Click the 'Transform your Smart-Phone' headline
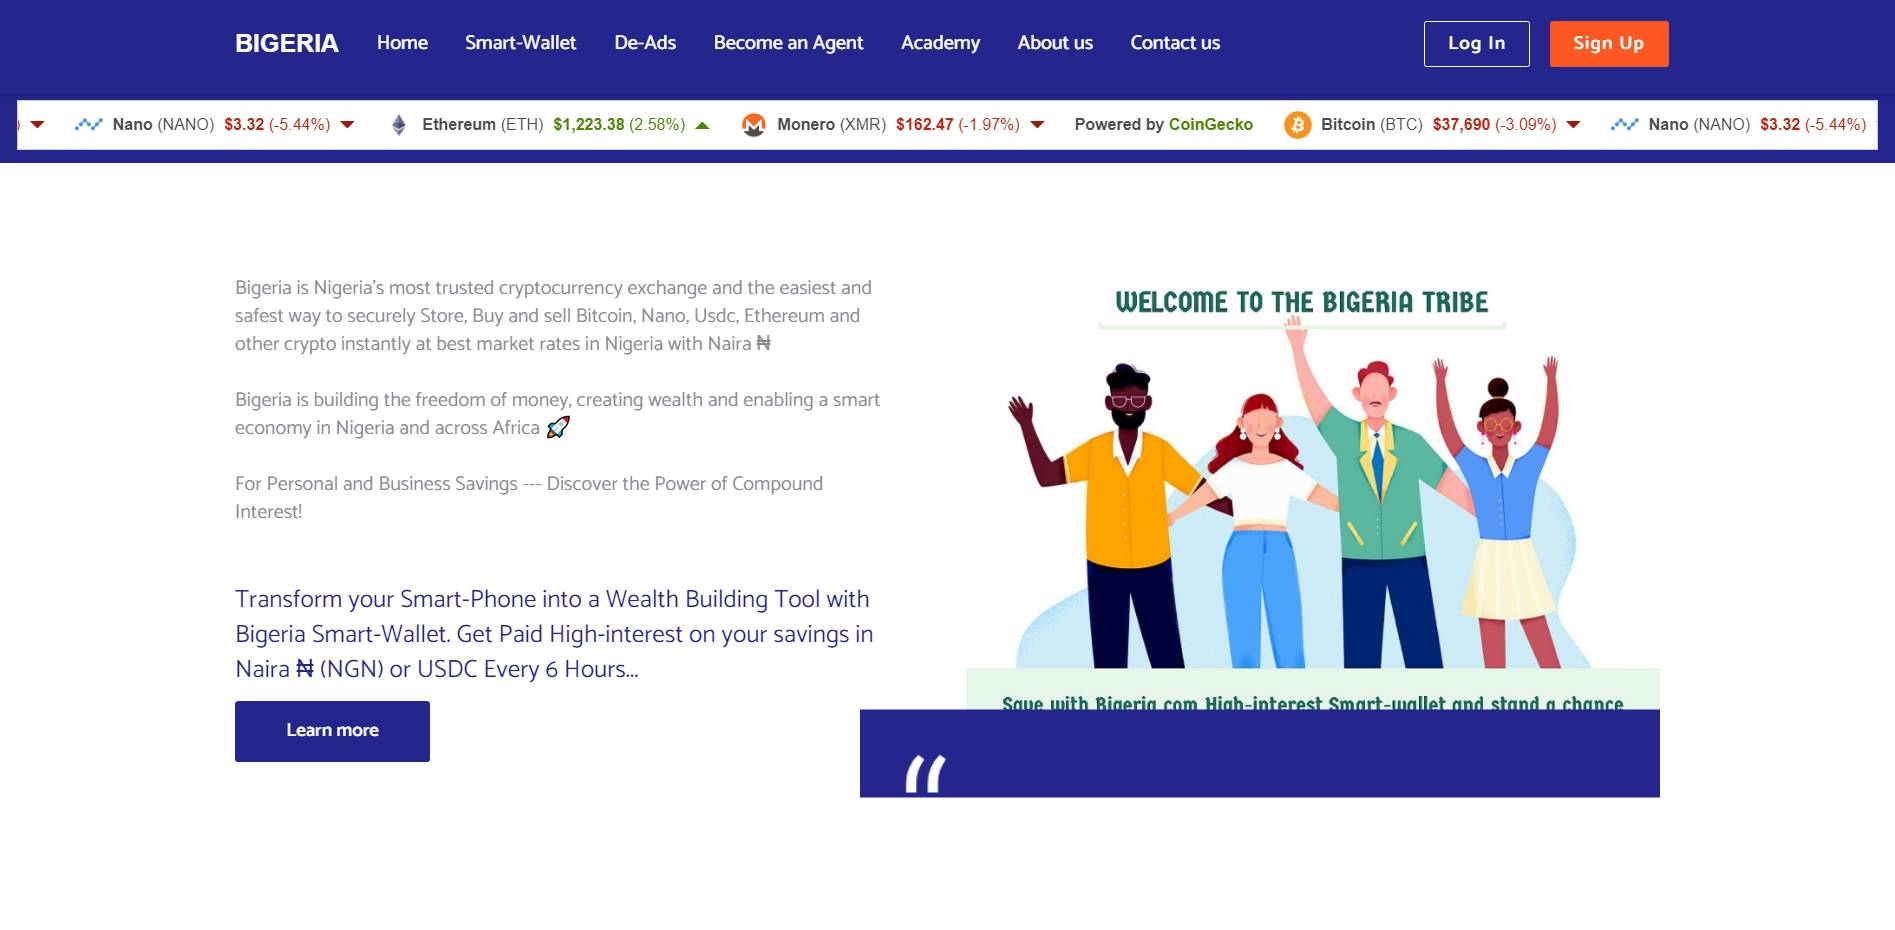This screenshot has height=930, width=1895. coord(554,634)
